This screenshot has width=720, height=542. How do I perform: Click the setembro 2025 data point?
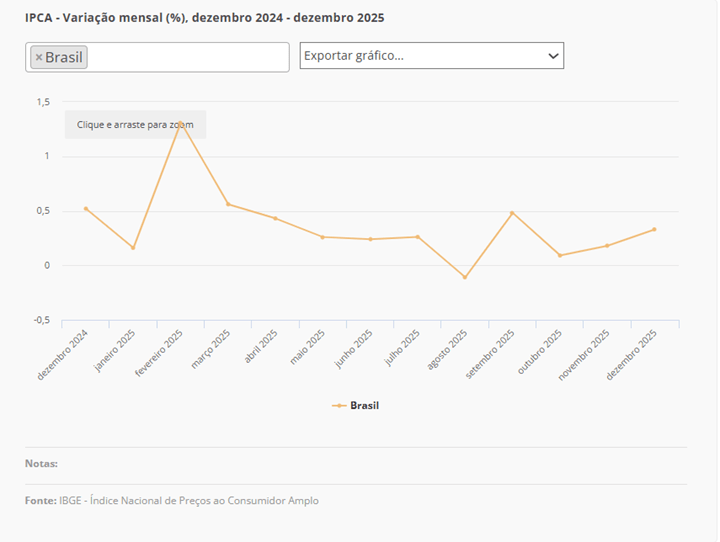point(512,213)
